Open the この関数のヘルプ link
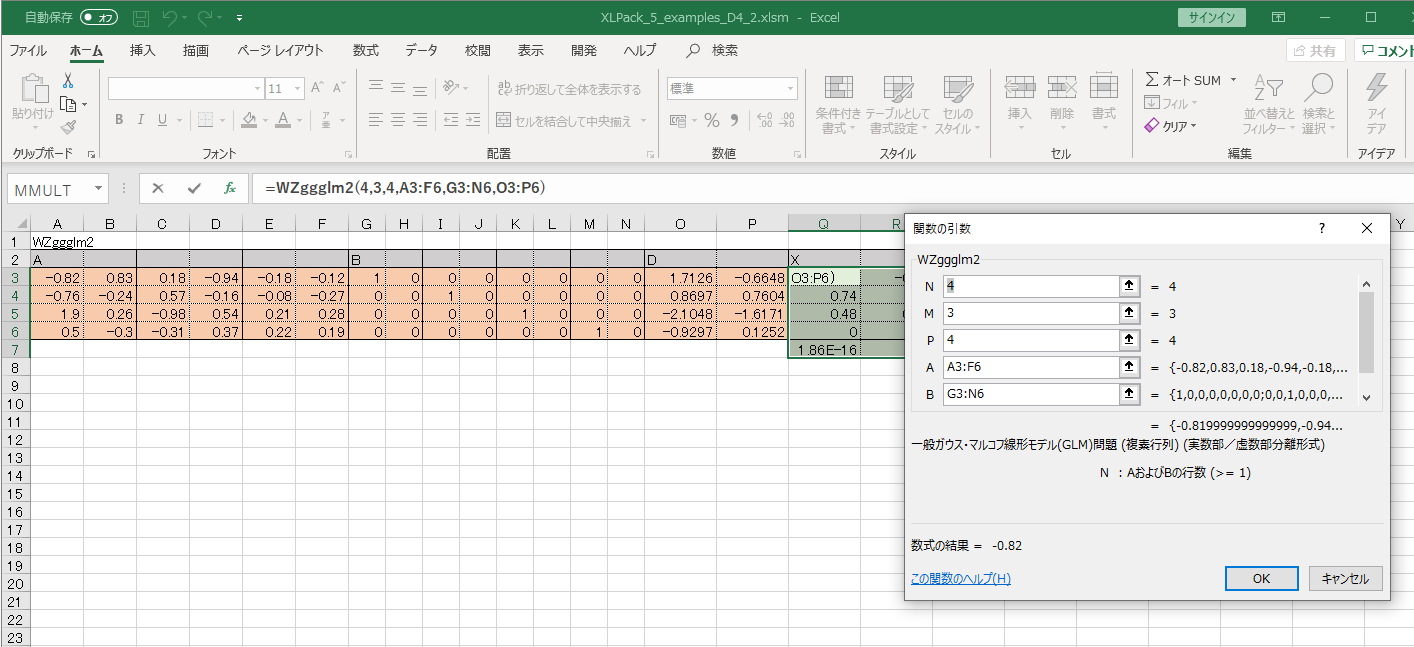This screenshot has width=1414, height=647. click(960, 579)
